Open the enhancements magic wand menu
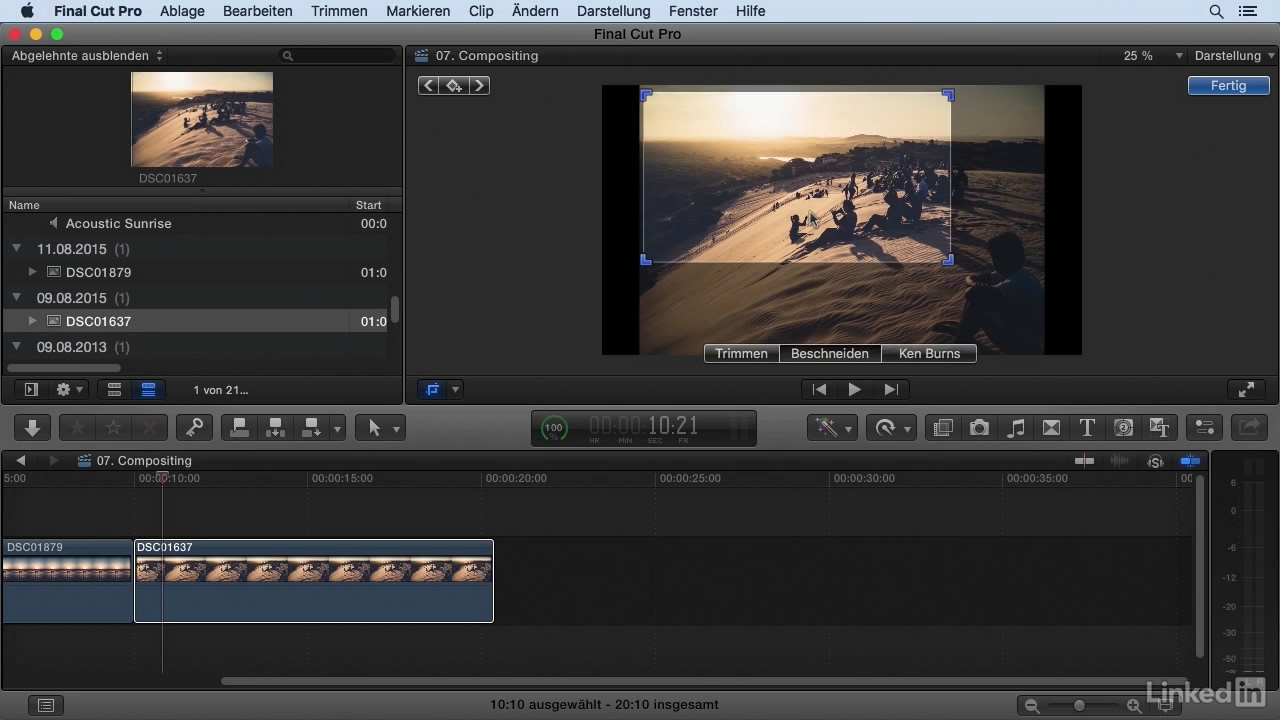 (832, 428)
